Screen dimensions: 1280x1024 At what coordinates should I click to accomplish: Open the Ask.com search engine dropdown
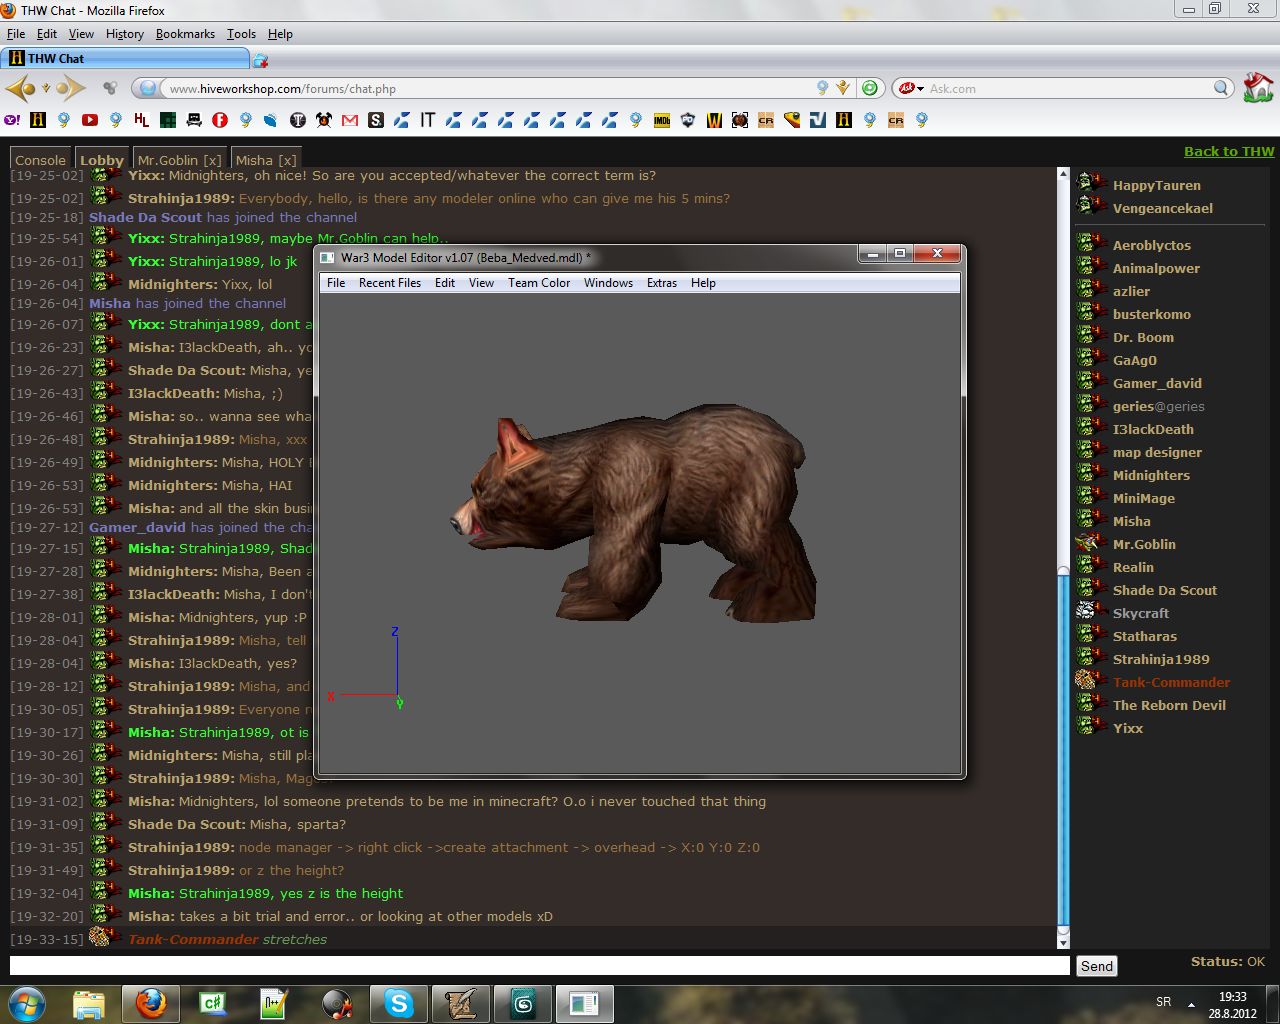click(910, 88)
